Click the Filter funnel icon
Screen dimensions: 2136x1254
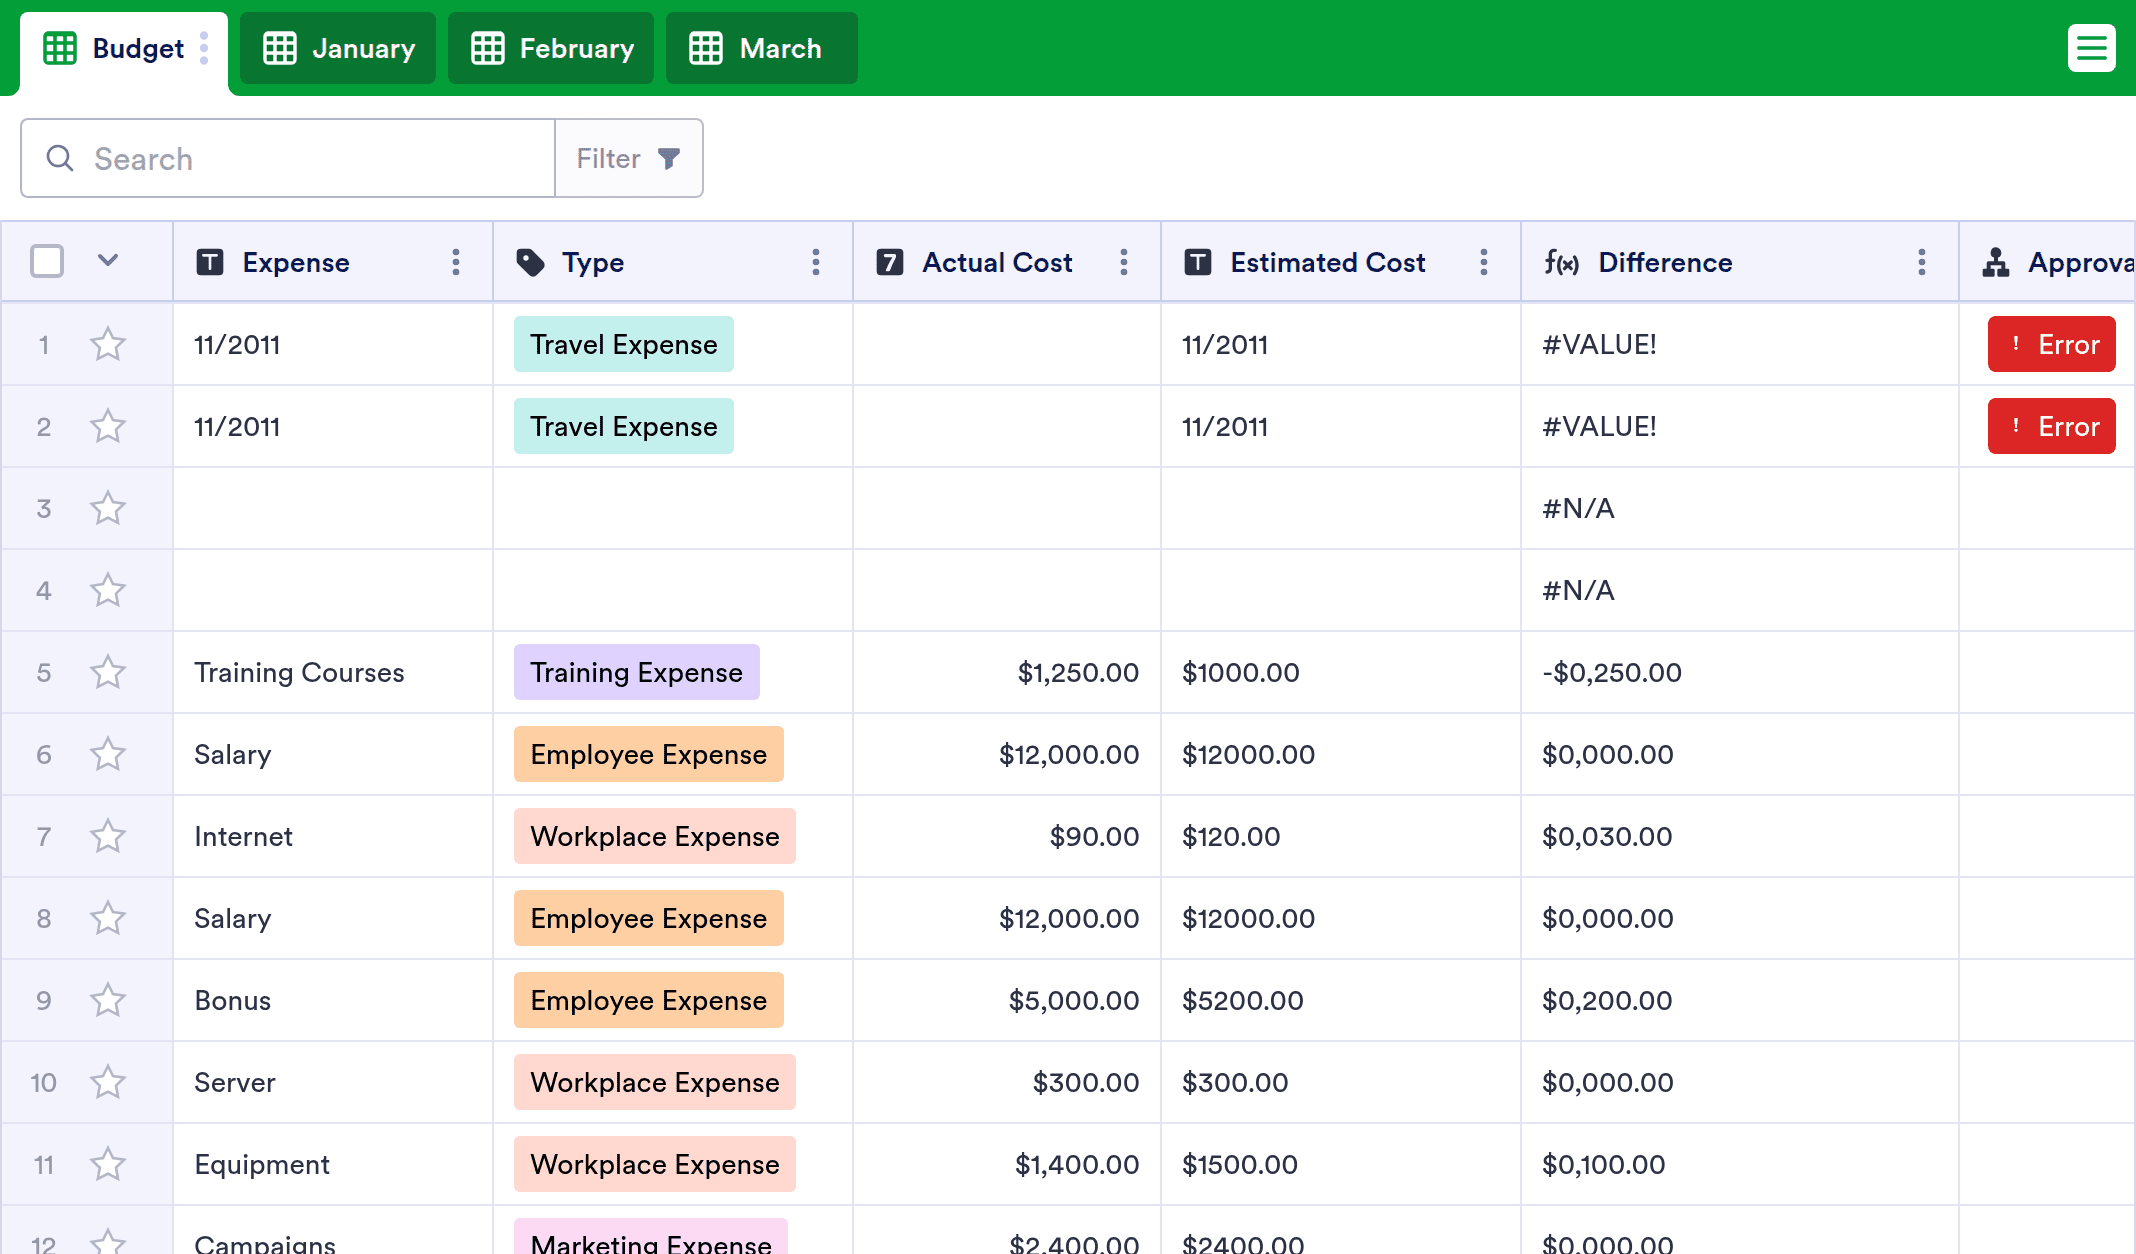pyautogui.click(x=669, y=158)
